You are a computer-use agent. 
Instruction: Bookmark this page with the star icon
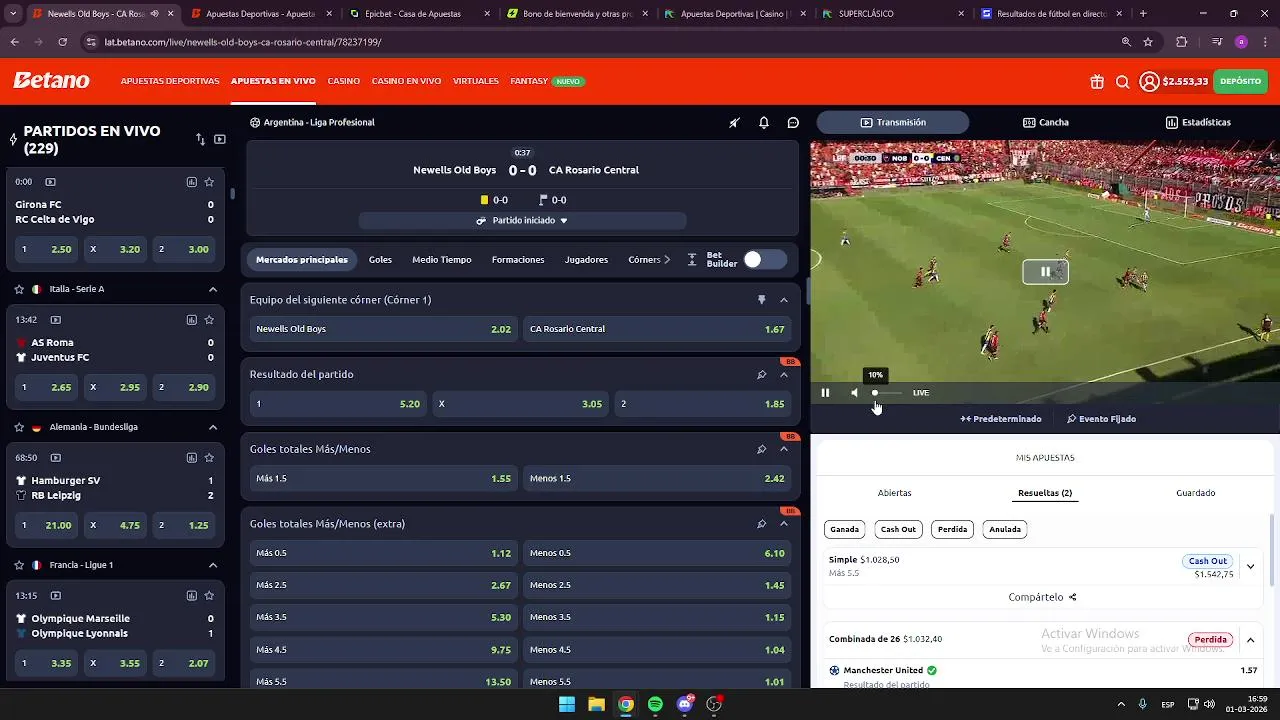[x=1148, y=42]
